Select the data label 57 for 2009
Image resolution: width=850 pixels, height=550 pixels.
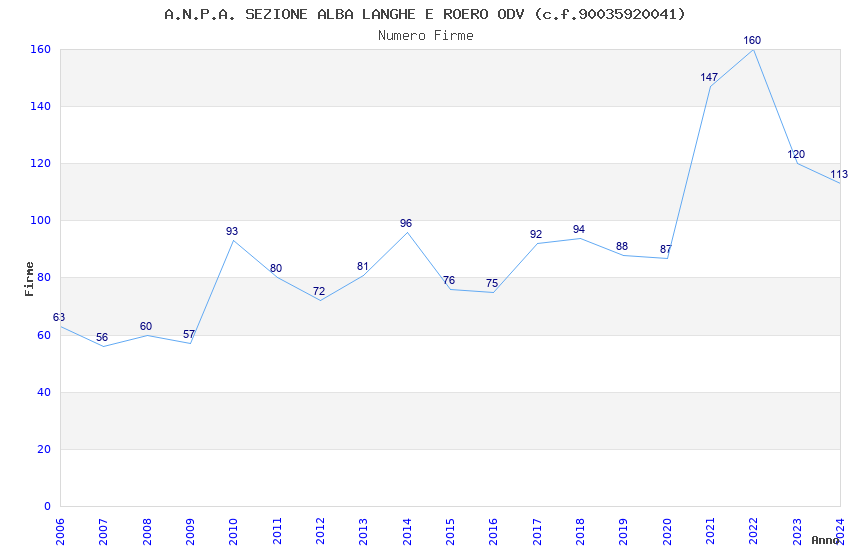click(189, 334)
